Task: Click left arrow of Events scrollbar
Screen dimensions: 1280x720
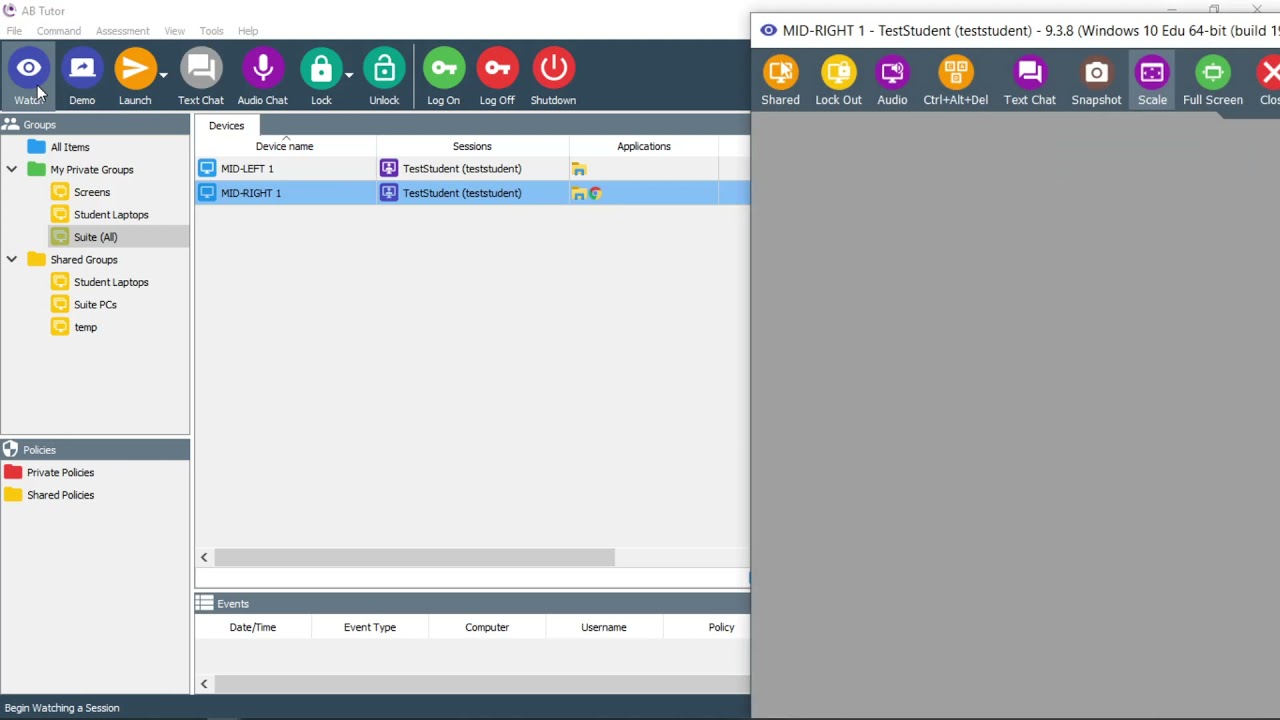Action: (x=204, y=684)
